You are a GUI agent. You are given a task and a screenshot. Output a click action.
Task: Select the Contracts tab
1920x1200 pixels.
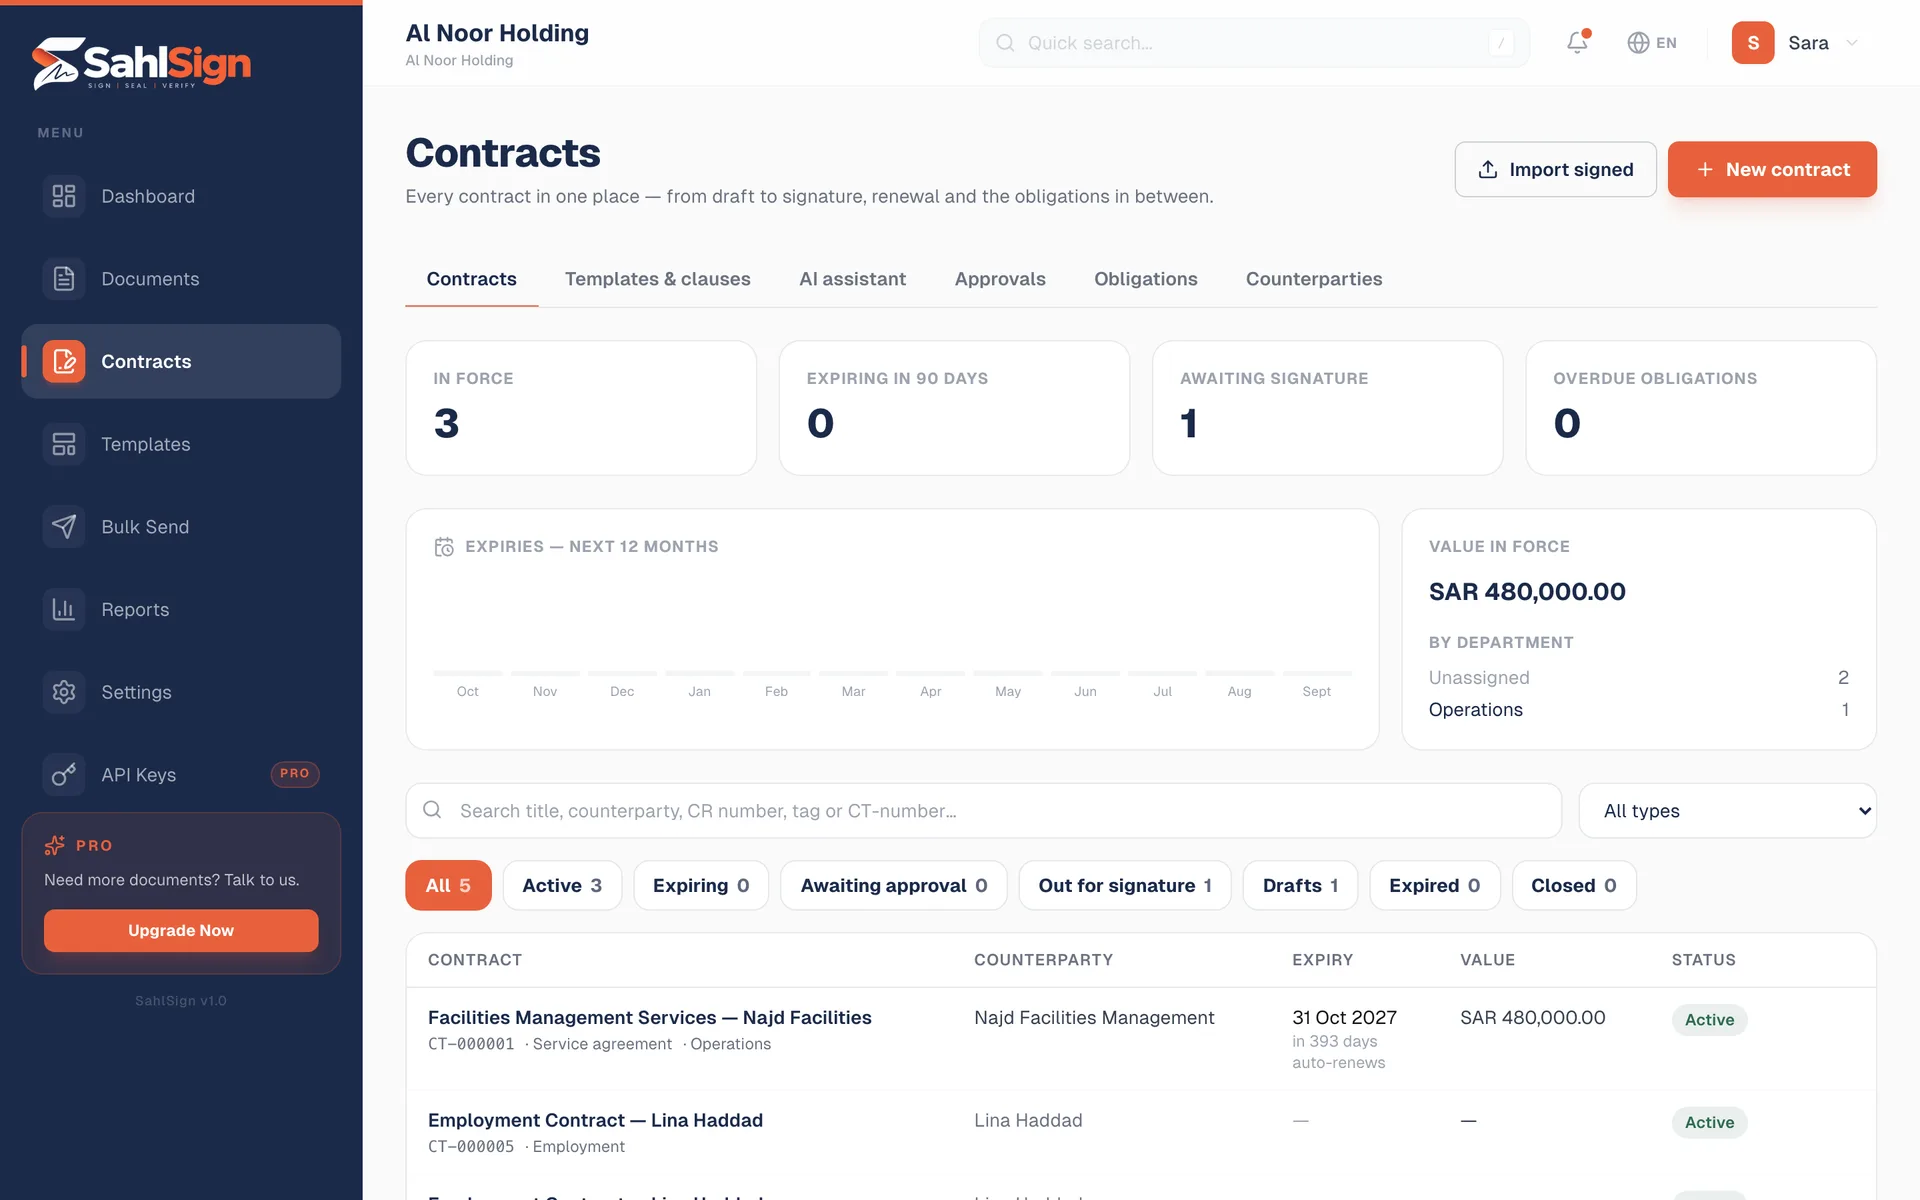pos(471,279)
